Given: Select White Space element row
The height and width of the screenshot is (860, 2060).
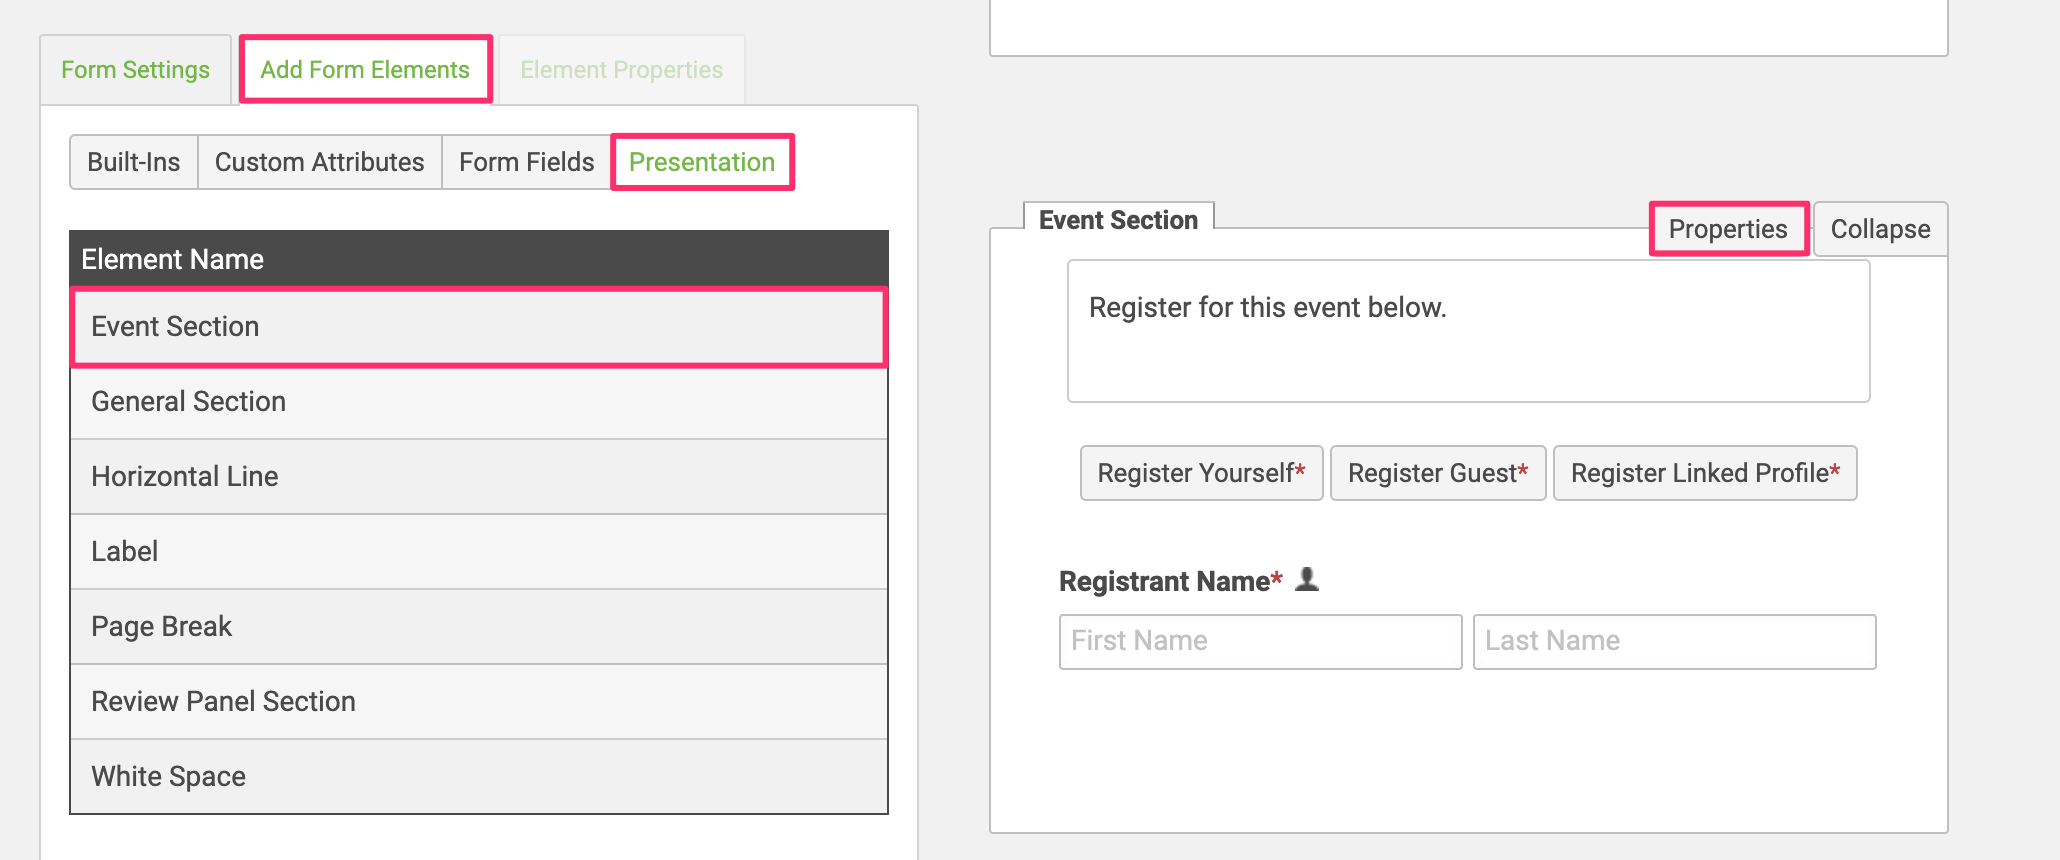Looking at the screenshot, I should click(479, 777).
